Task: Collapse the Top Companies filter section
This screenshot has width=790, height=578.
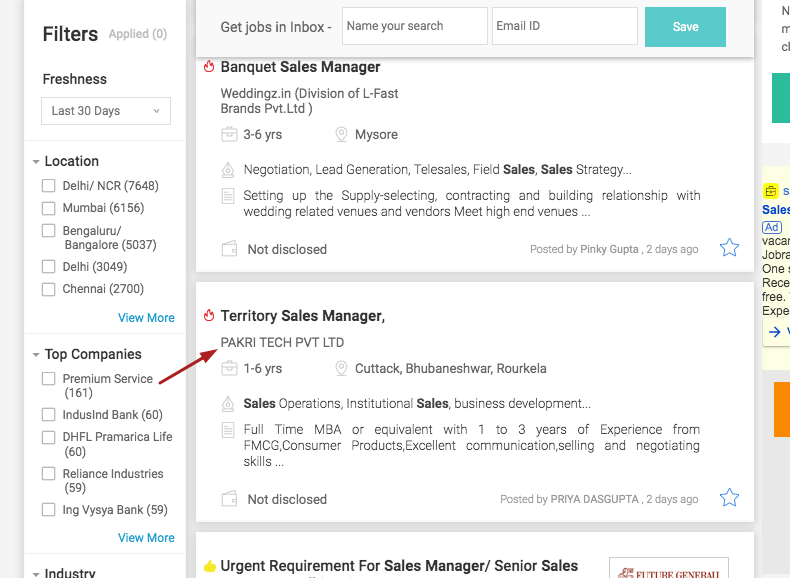Action: click(36, 355)
